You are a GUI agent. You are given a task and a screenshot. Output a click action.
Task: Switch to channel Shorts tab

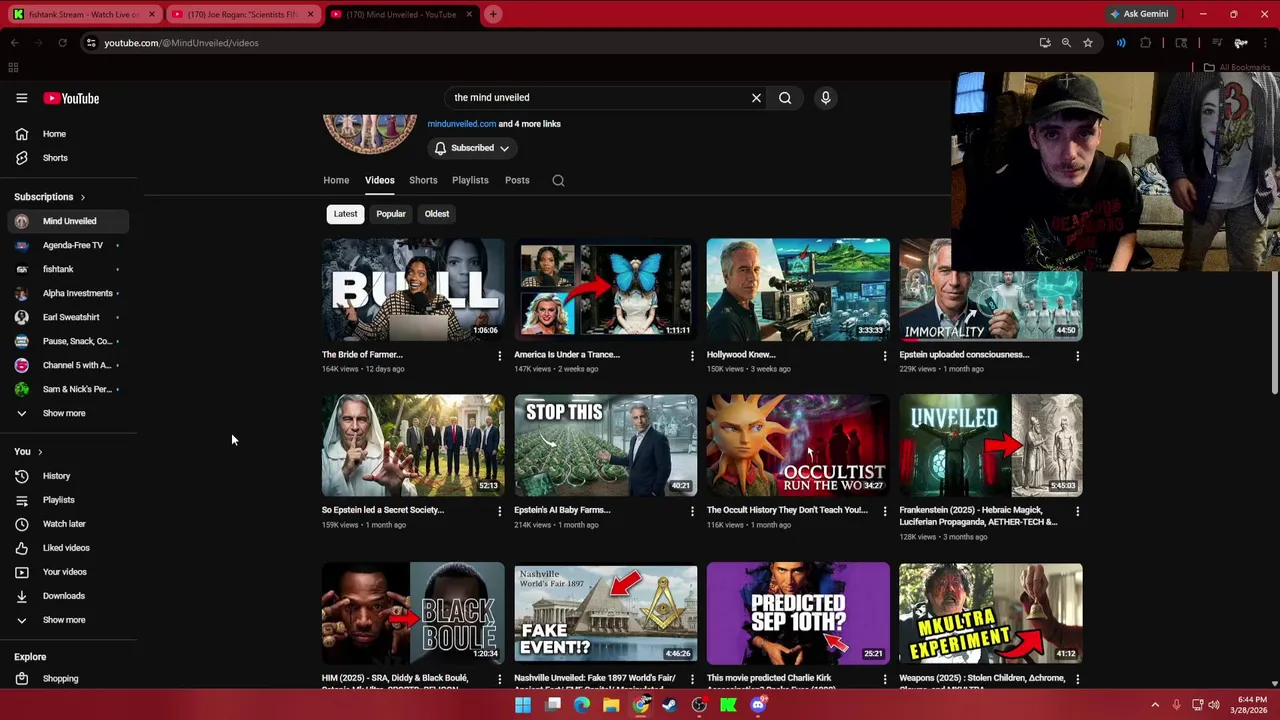click(423, 180)
